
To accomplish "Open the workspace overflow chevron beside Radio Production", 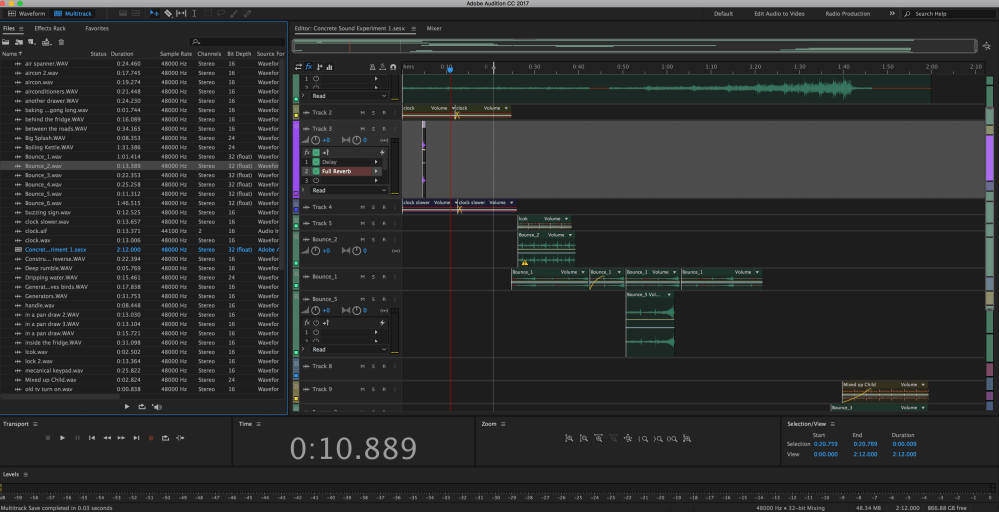I will pos(893,14).
